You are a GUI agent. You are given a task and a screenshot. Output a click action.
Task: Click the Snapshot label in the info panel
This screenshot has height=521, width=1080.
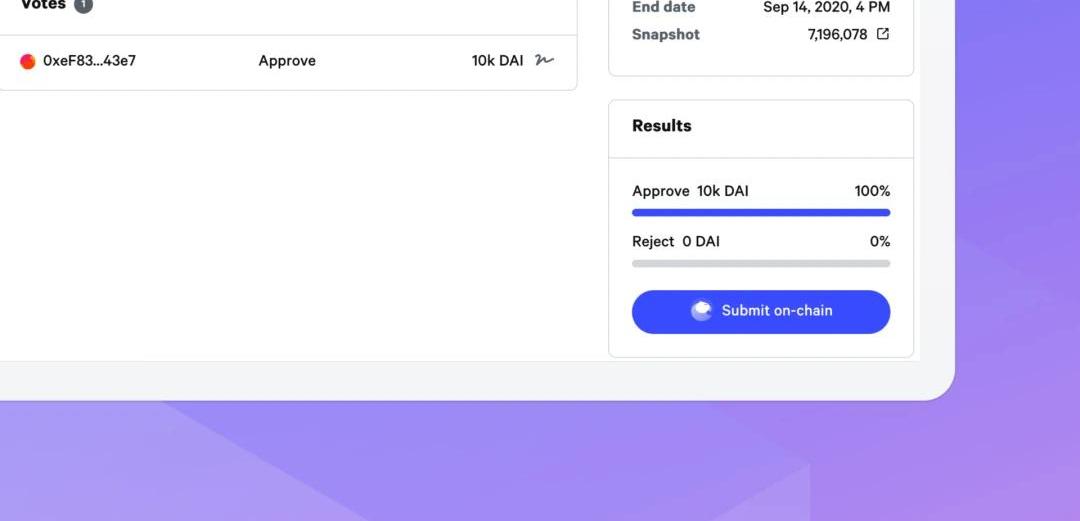pyautogui.click(x=665, y=34)
